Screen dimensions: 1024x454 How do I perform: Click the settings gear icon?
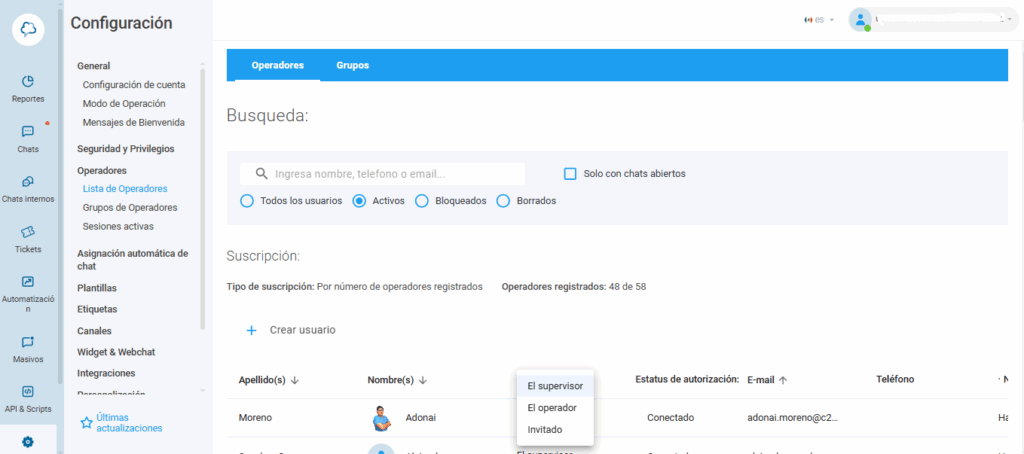(x=27, y=442)
